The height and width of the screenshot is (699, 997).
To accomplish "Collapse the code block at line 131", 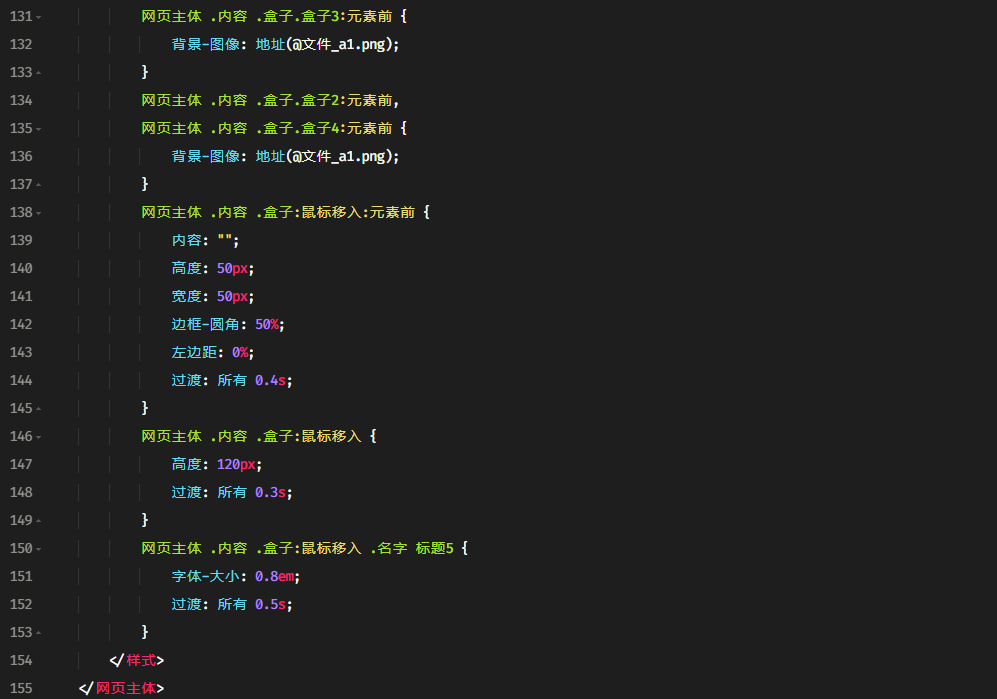I will click(x=39, y=17).
